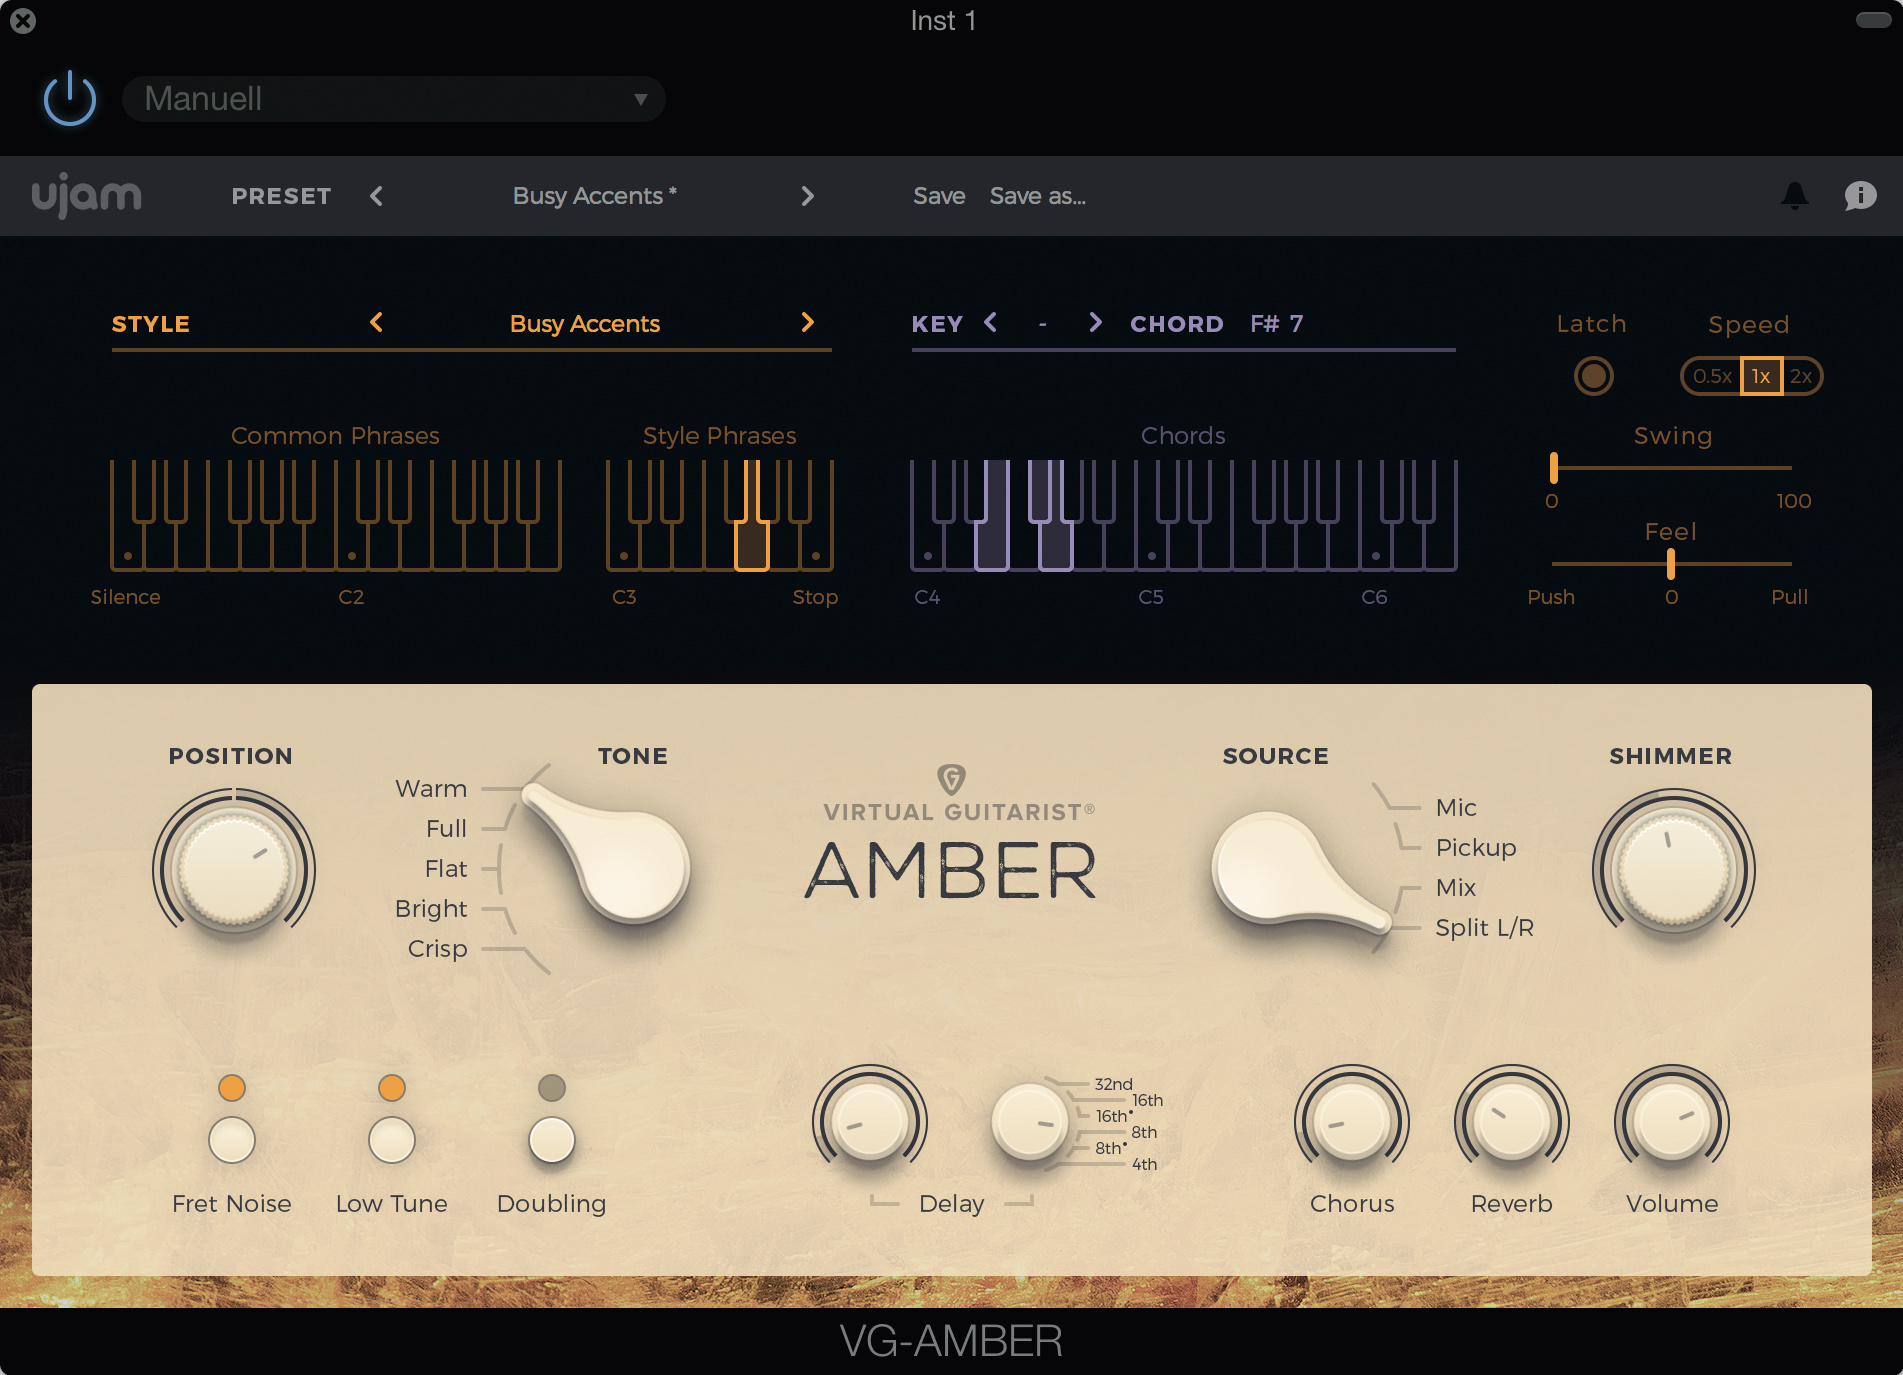1903x1375 pixels.
Task: Click the PRESET label
Action: (281, 196)
